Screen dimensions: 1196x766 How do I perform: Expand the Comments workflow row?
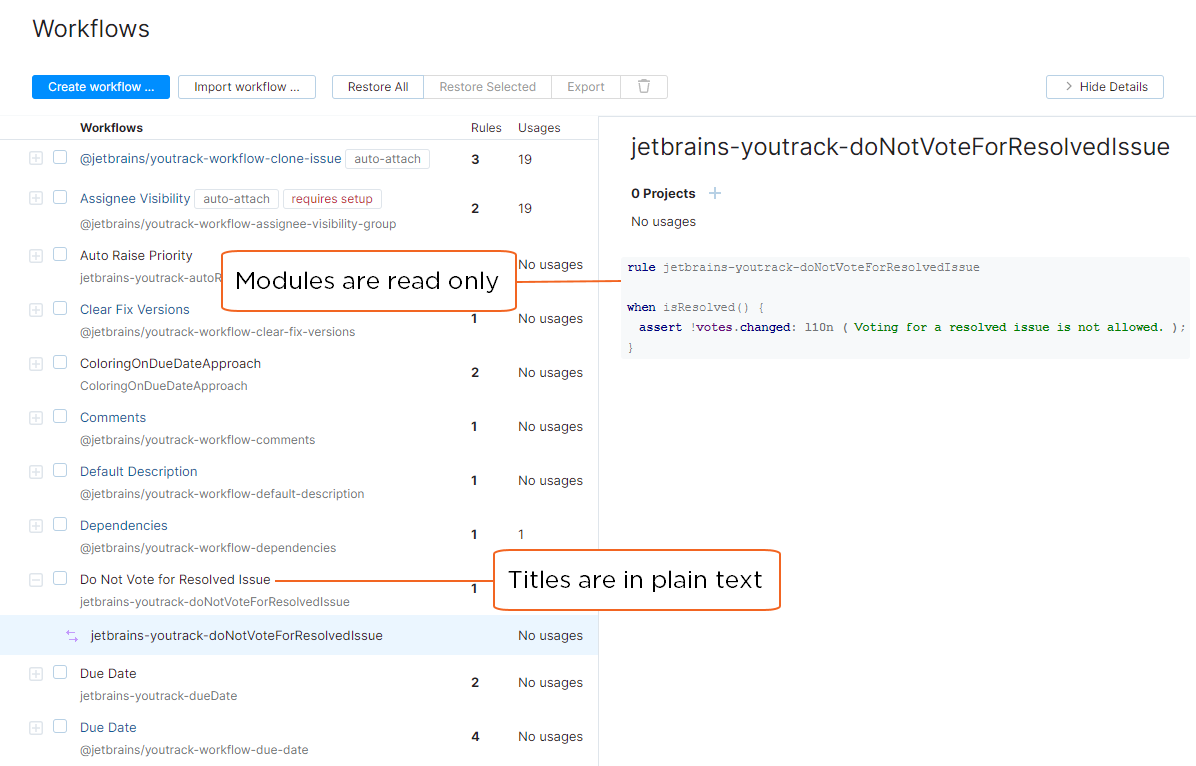pyautogui.click(x=36, y=418)
